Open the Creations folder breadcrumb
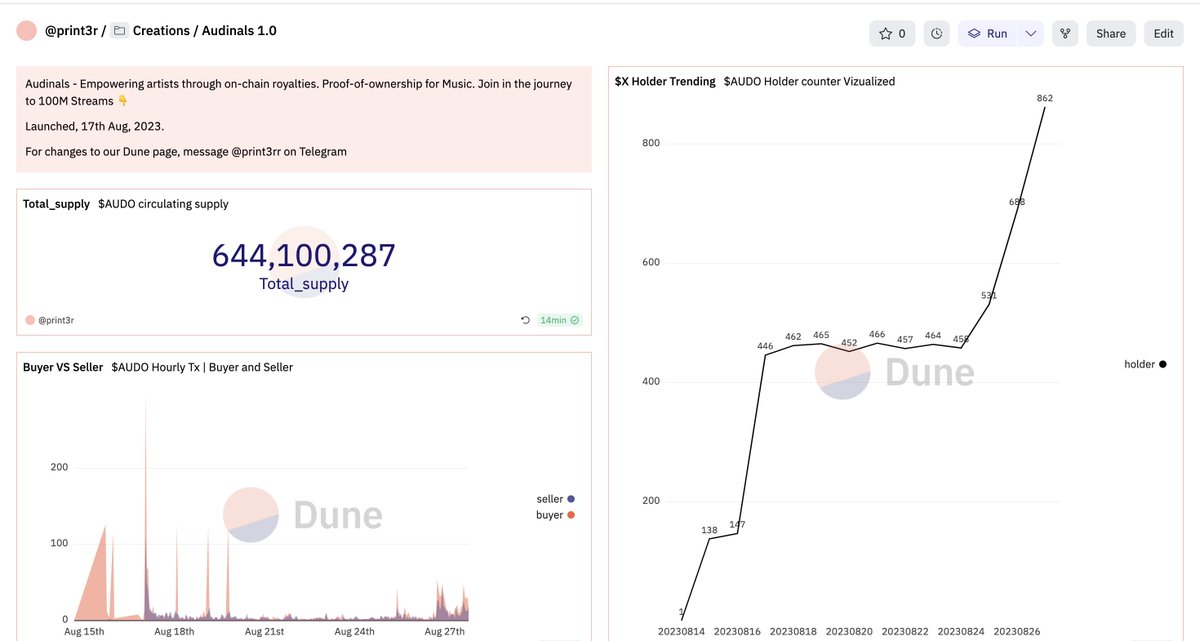1200x641 pixels. click(161, 31)
